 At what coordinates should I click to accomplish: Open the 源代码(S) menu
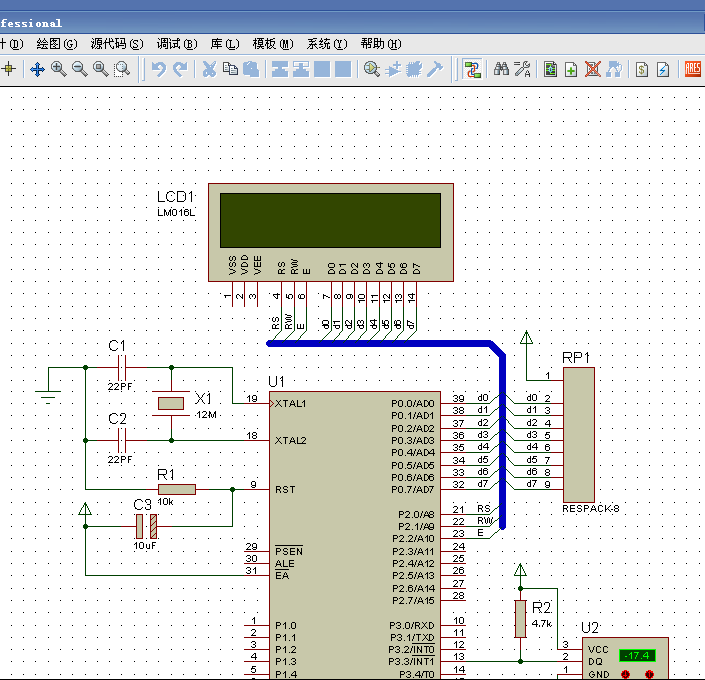[x=117, y=44]
